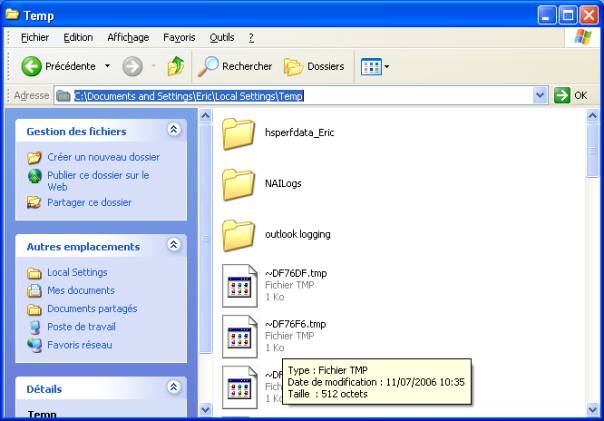Click the Poste de travail computer icon
The image size is (604, 421).
click(35, 327)
